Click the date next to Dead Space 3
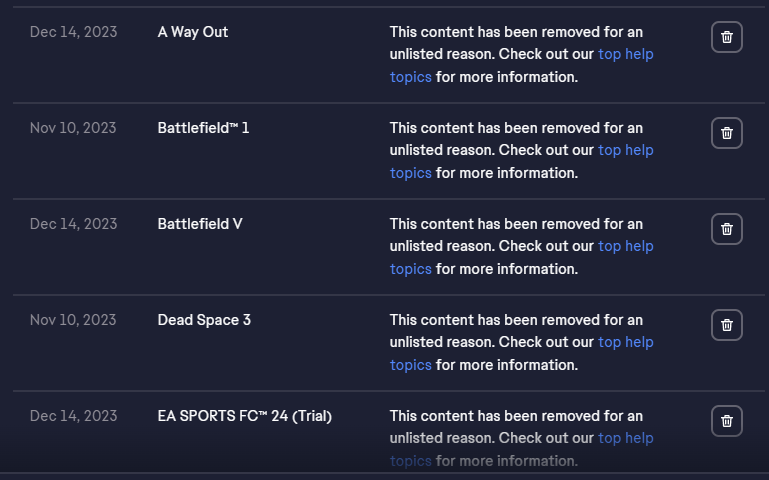 tap(73, 320)
